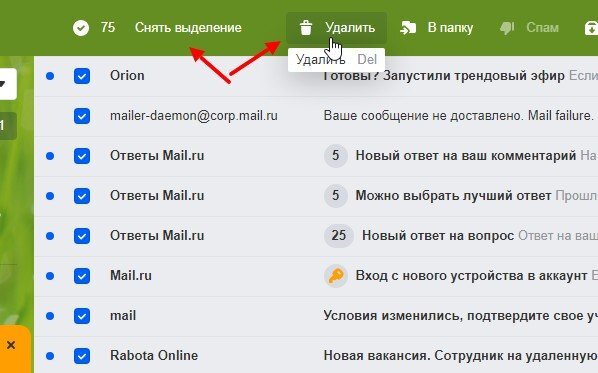Uncheck the Orion message checkbox
598x373 pixels.
(x=82, y=76)
